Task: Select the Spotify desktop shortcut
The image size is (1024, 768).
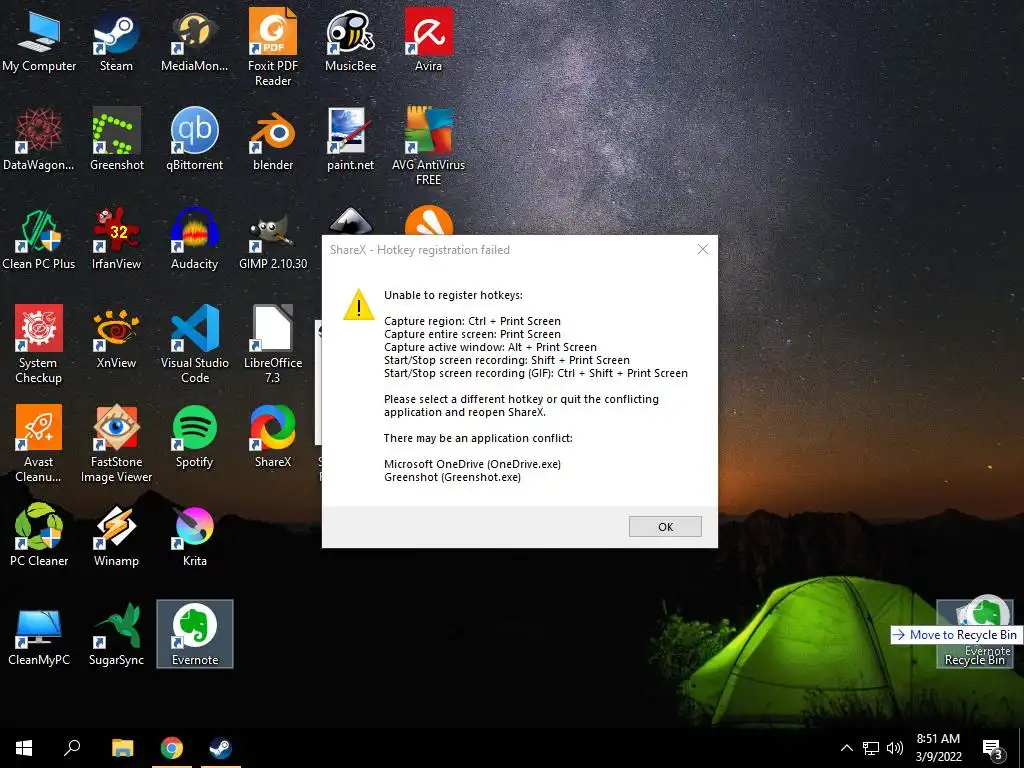Action: pos(195,437)
